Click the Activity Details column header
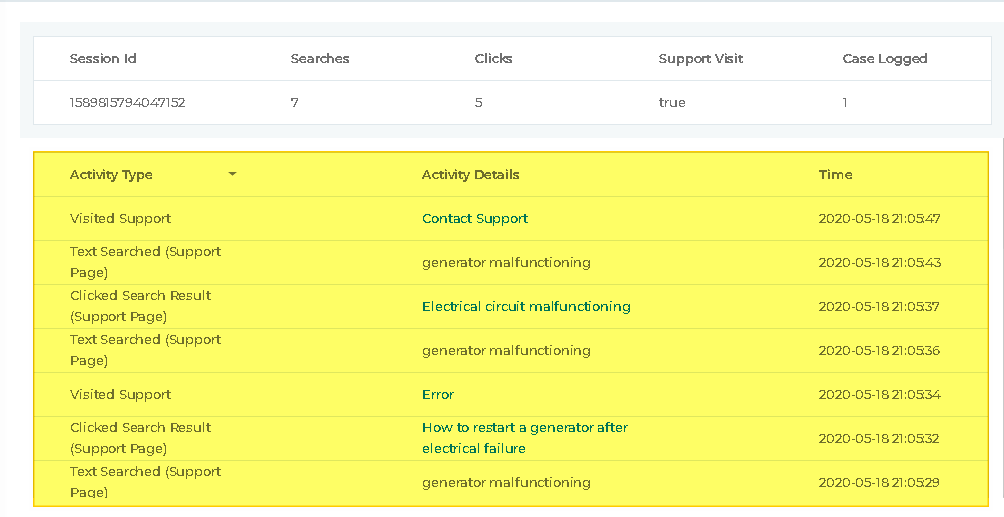Viewport: 1004px width, 517px height. (x=471, y=174)
